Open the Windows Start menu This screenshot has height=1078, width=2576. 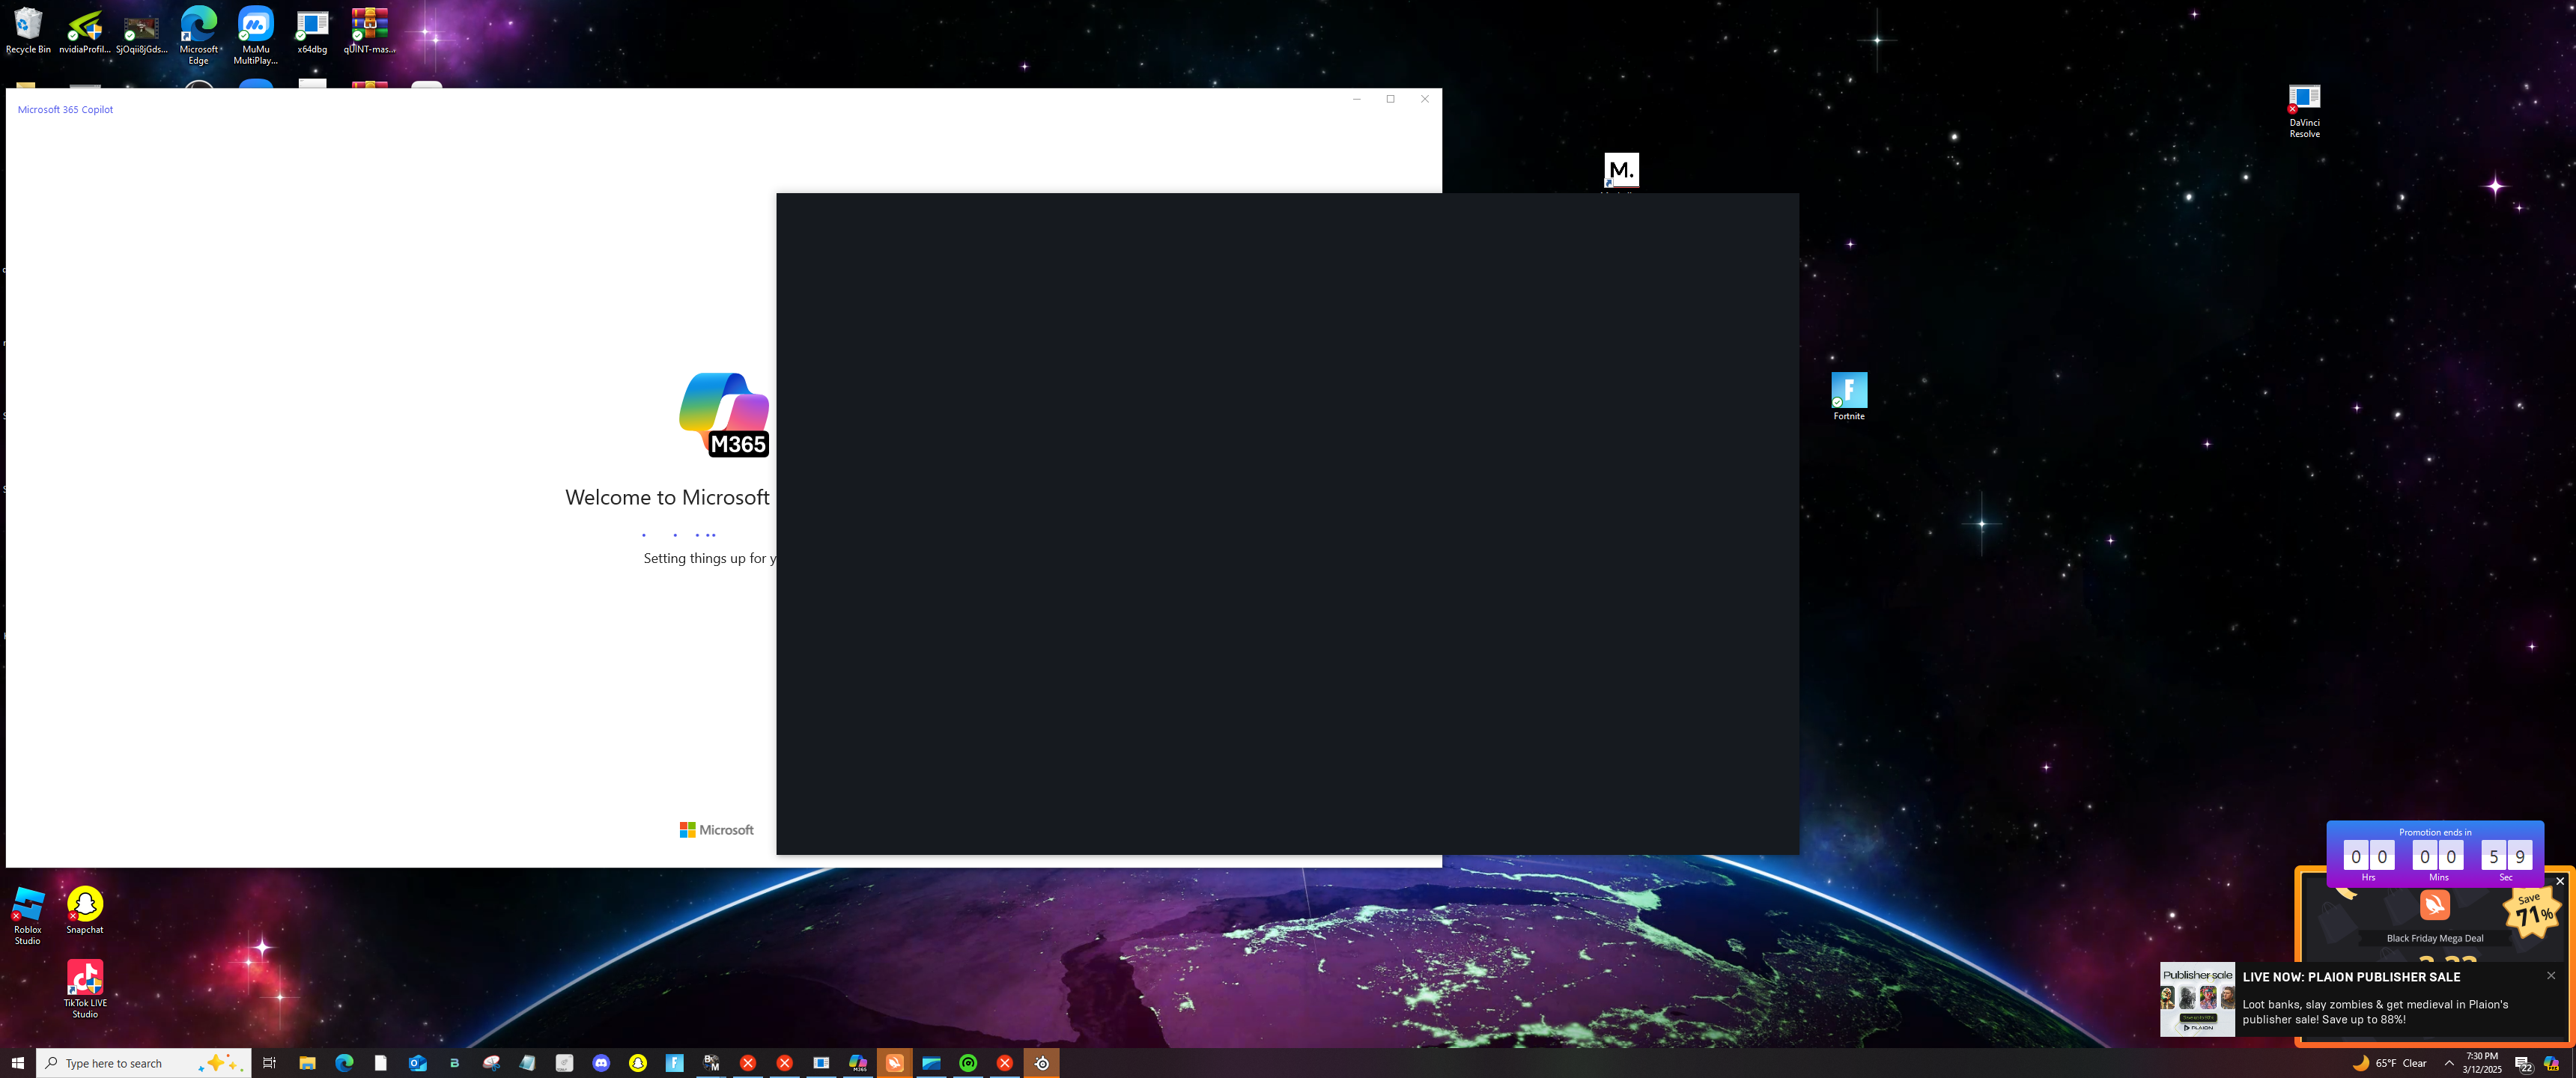click(18, 1063)
